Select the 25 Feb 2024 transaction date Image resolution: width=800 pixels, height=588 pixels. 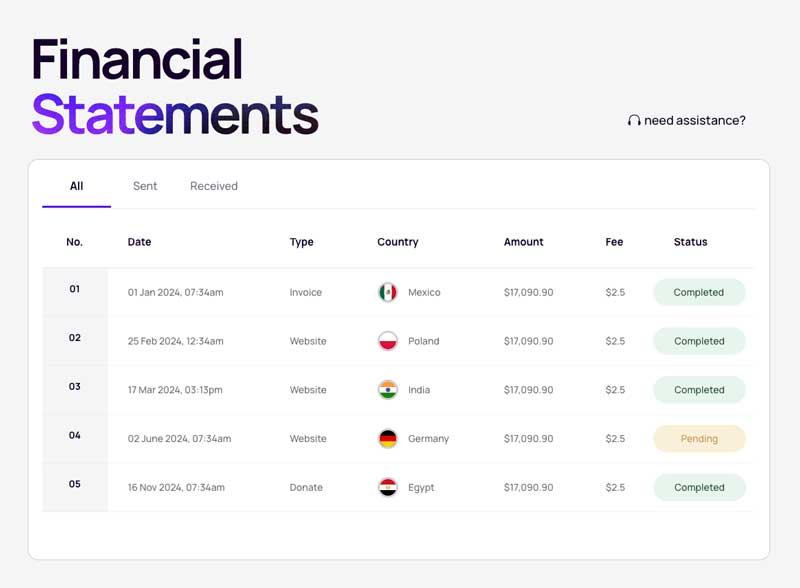click(x=176, y=341)
